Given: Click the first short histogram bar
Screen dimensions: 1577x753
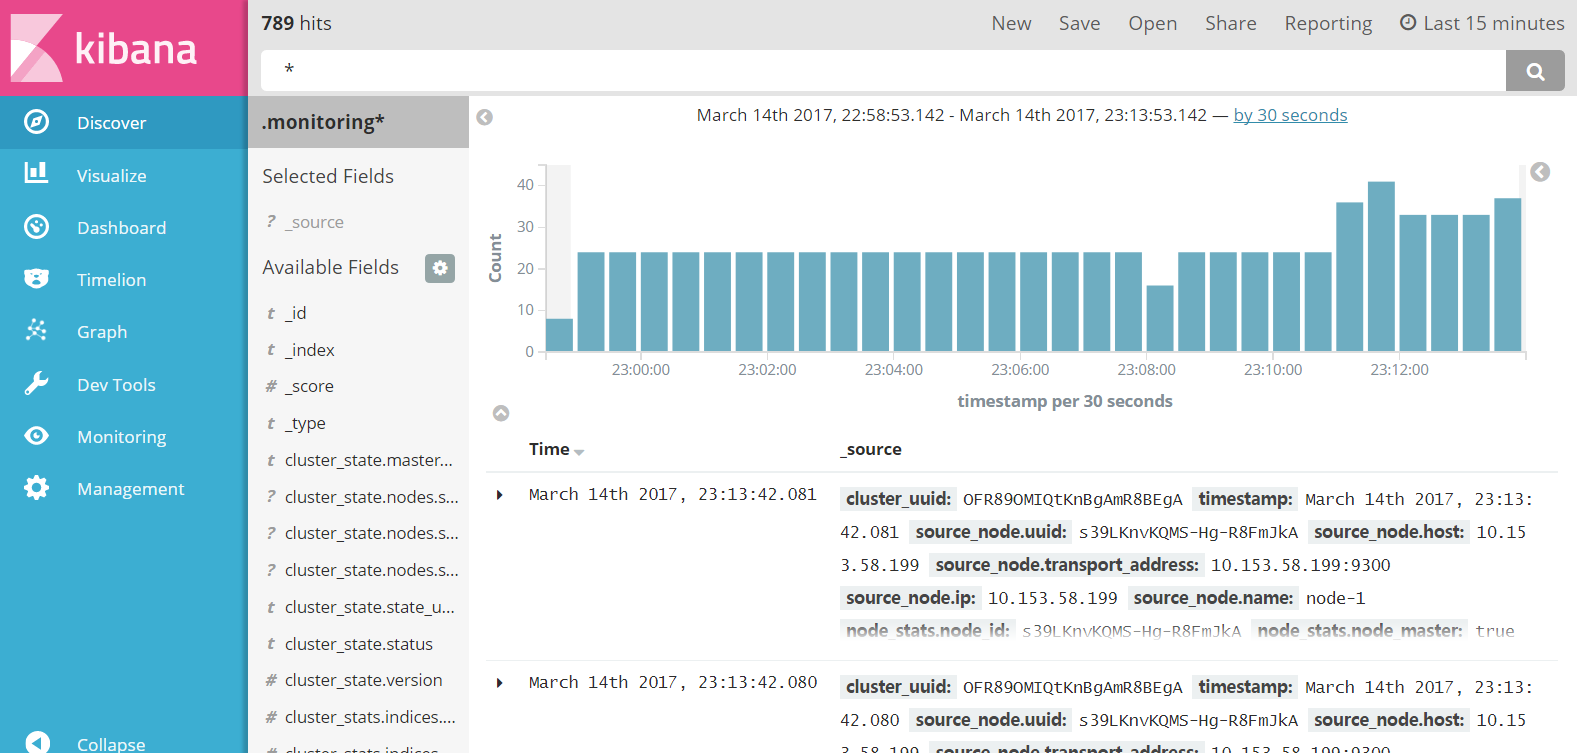Looking at the screenshot, I should tap(559, 335).
